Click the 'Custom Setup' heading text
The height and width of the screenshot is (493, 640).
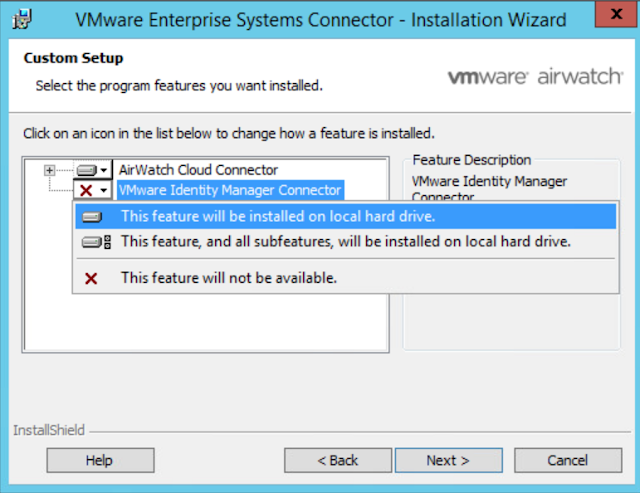pyautogui.click(x=73, y=58)
